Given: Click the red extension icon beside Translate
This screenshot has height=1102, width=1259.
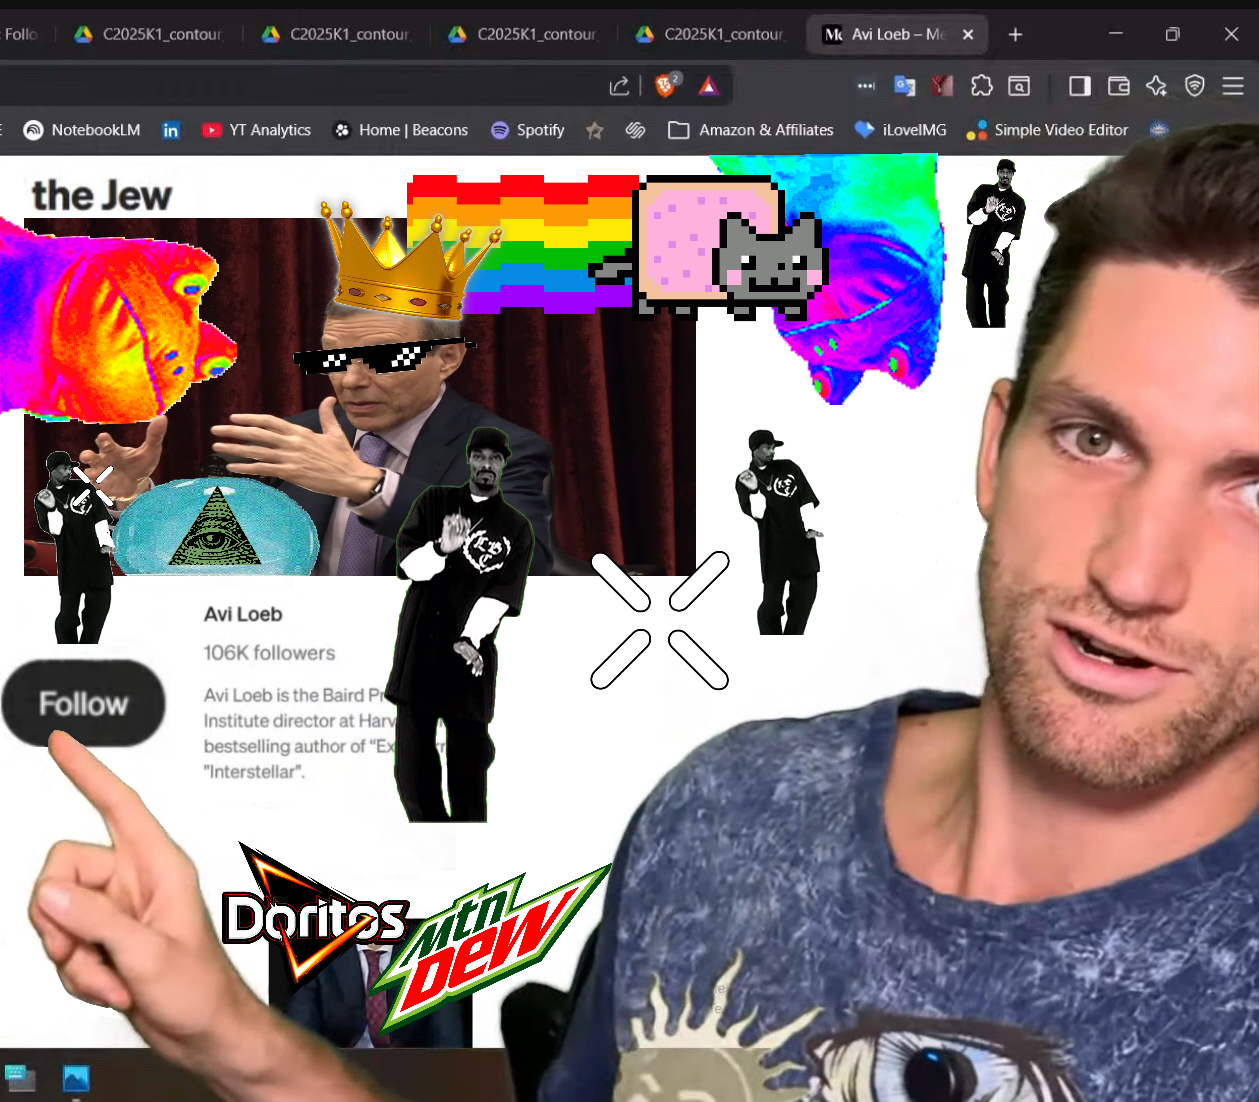Looking at the screenshot, I should click(x=942, y=86).
